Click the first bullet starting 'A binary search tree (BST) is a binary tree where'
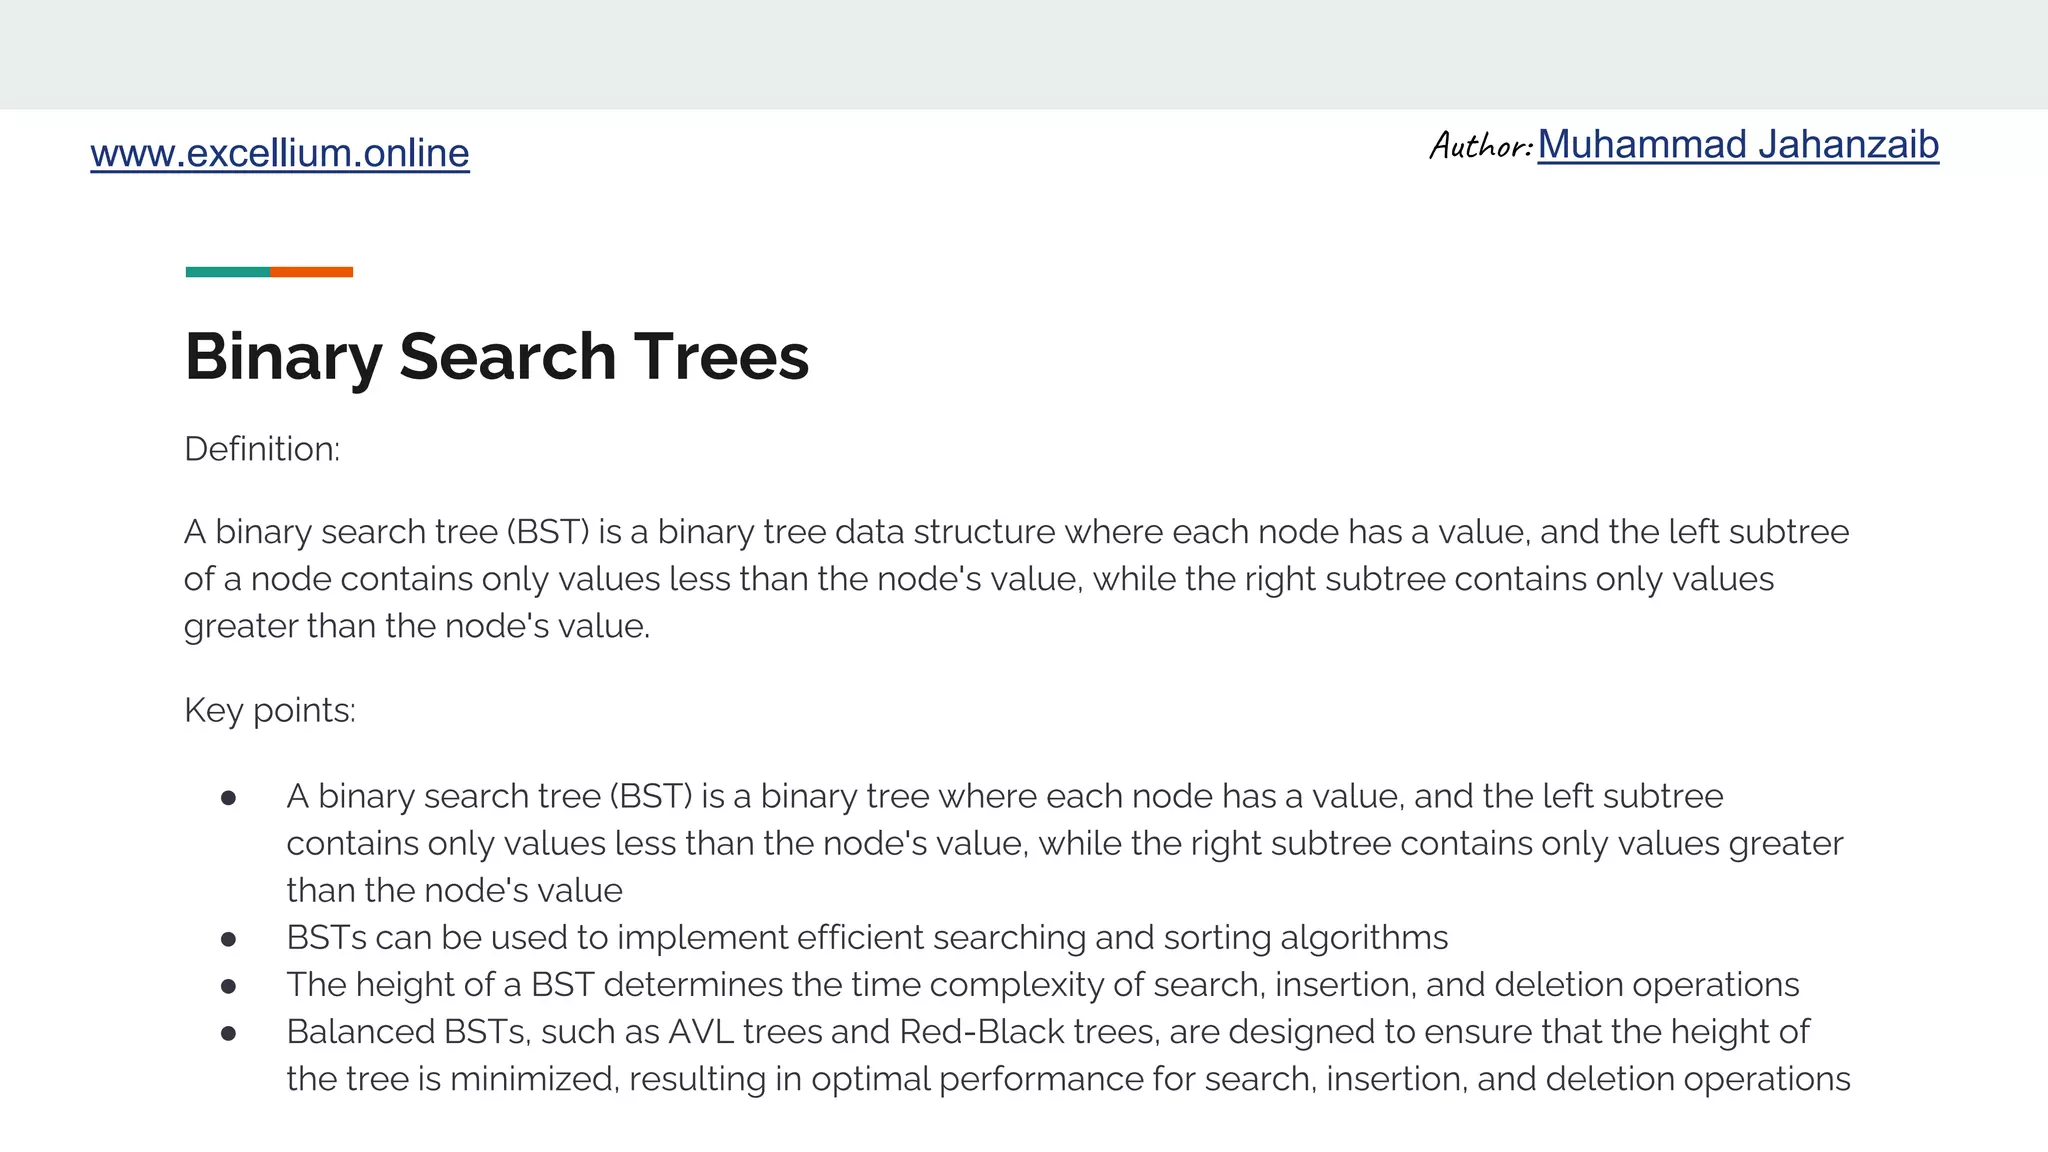 pyautogui.click(x=1065, y=843)
